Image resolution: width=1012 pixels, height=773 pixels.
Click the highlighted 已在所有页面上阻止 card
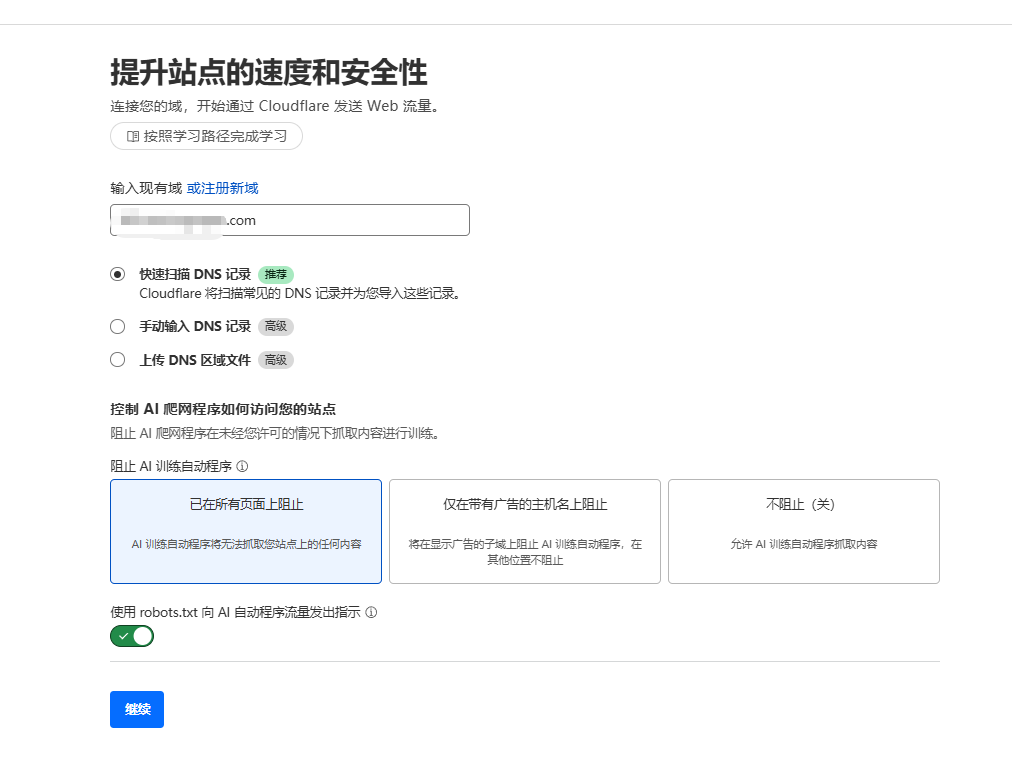click(245, 531)
